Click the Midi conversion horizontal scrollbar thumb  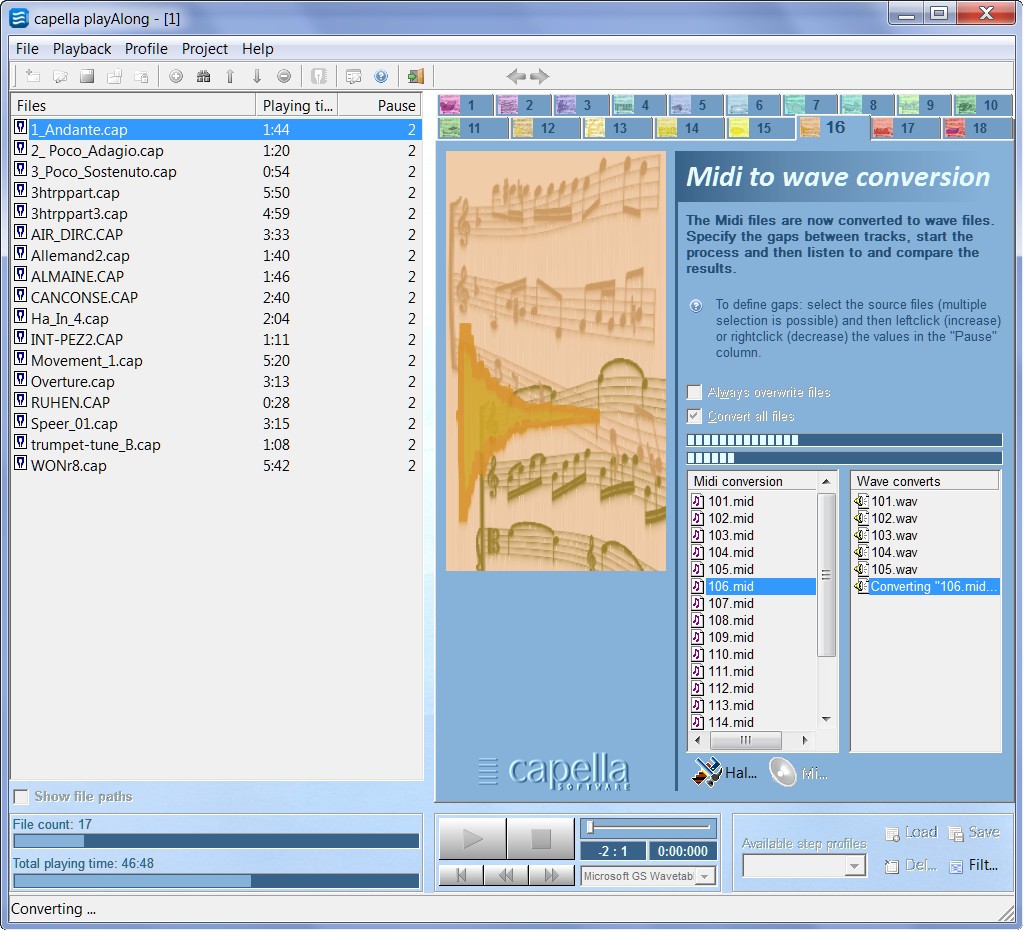pos(745,740)
